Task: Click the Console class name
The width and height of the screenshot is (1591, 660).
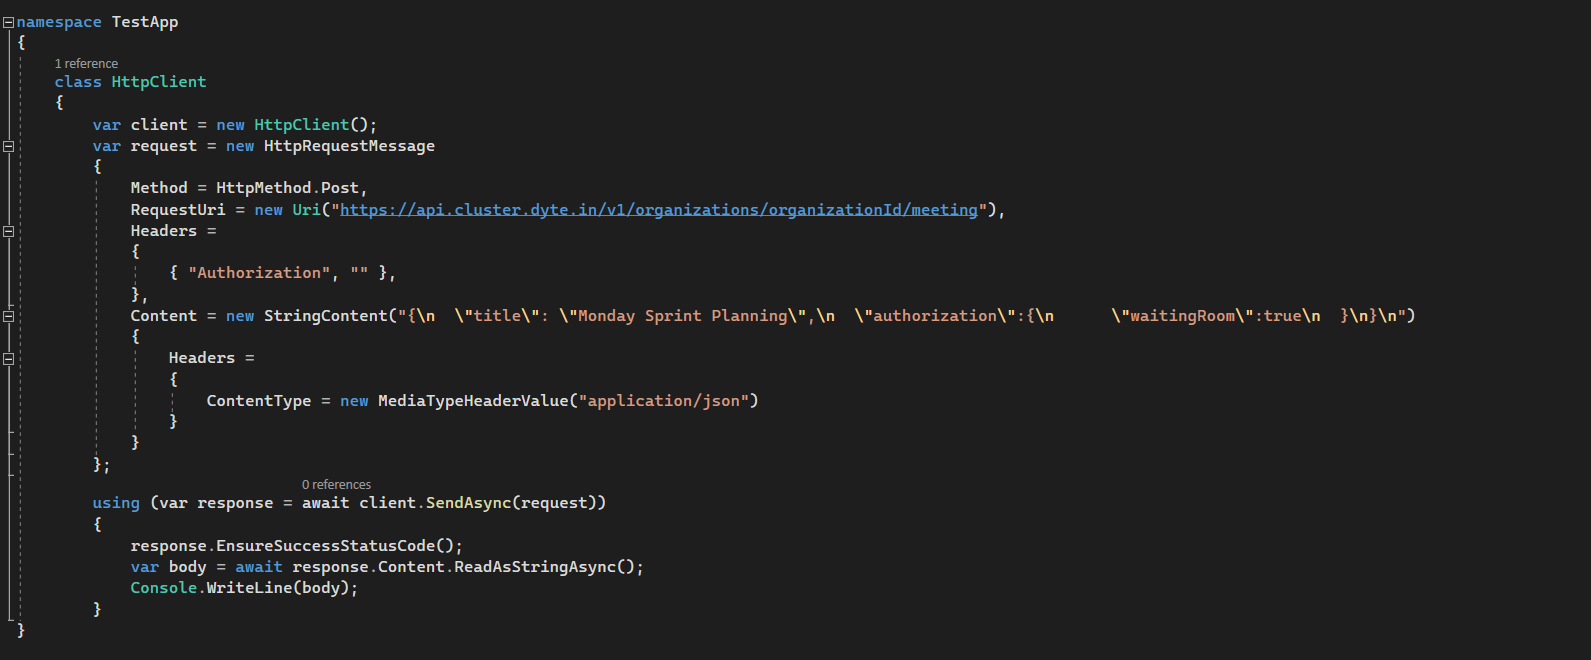Action: tap(164, 588)
